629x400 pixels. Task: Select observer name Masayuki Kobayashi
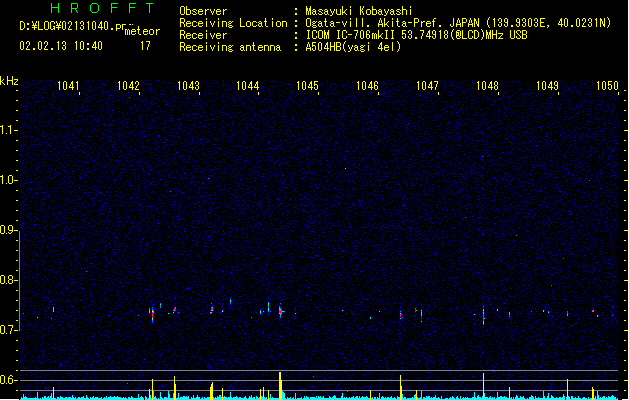(359, 11)
